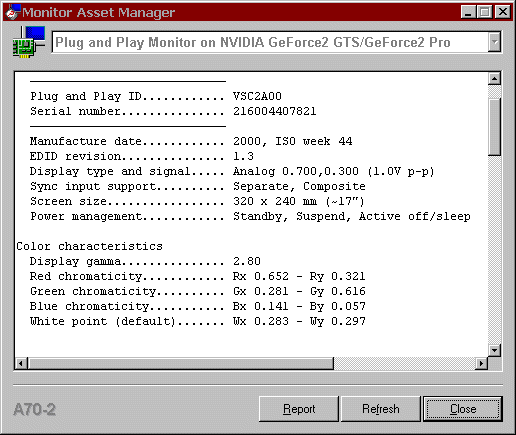Viewport: 516px width, 435px height.
Task: Click the 'Plug and Play ID' label
Action: pyautogui.click(x=86, y=96)
